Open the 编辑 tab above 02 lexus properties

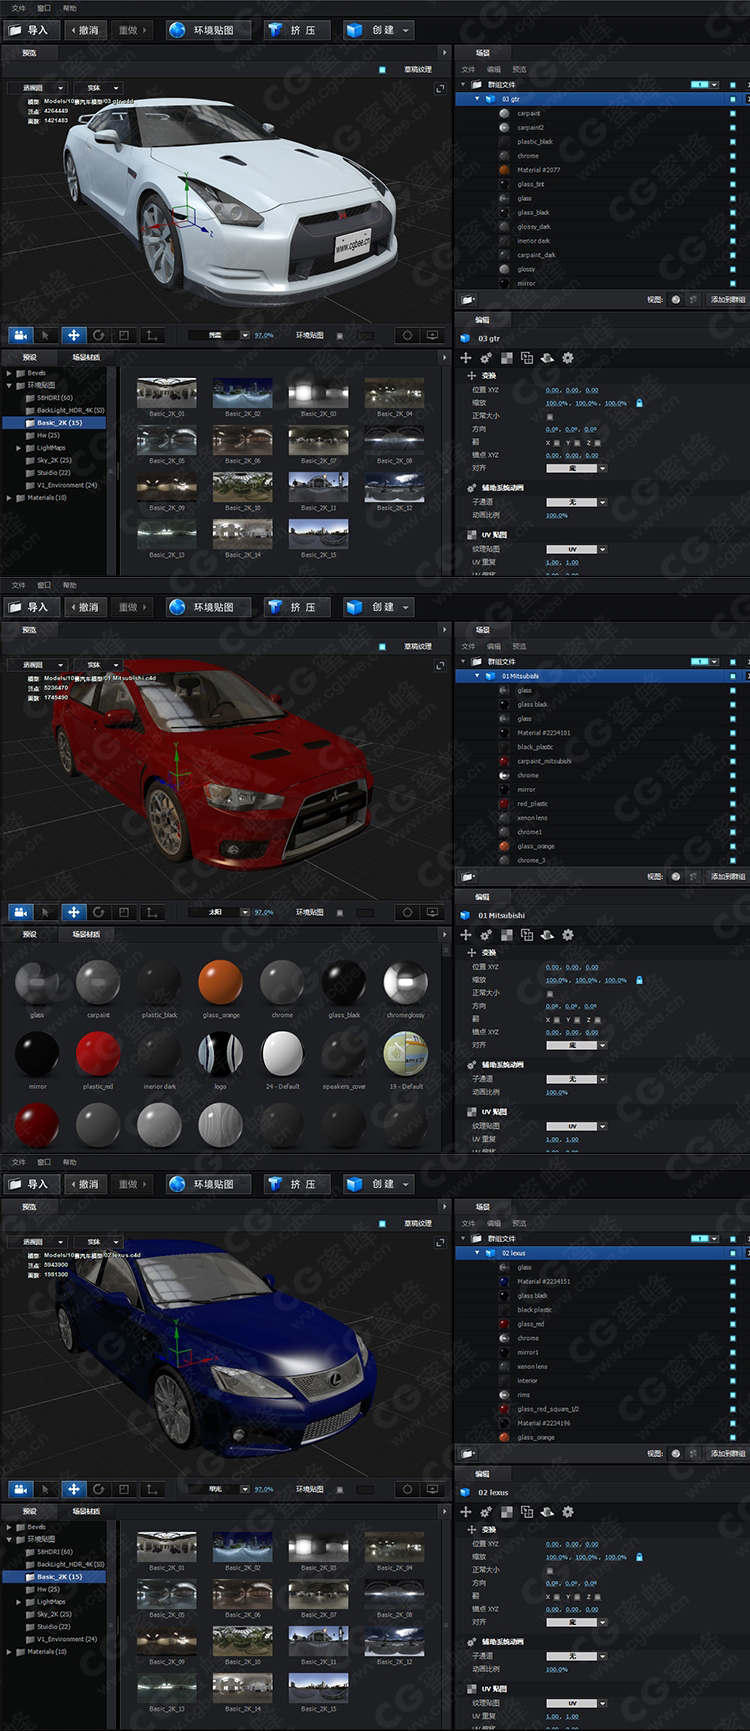click(x=483, y=1474)
